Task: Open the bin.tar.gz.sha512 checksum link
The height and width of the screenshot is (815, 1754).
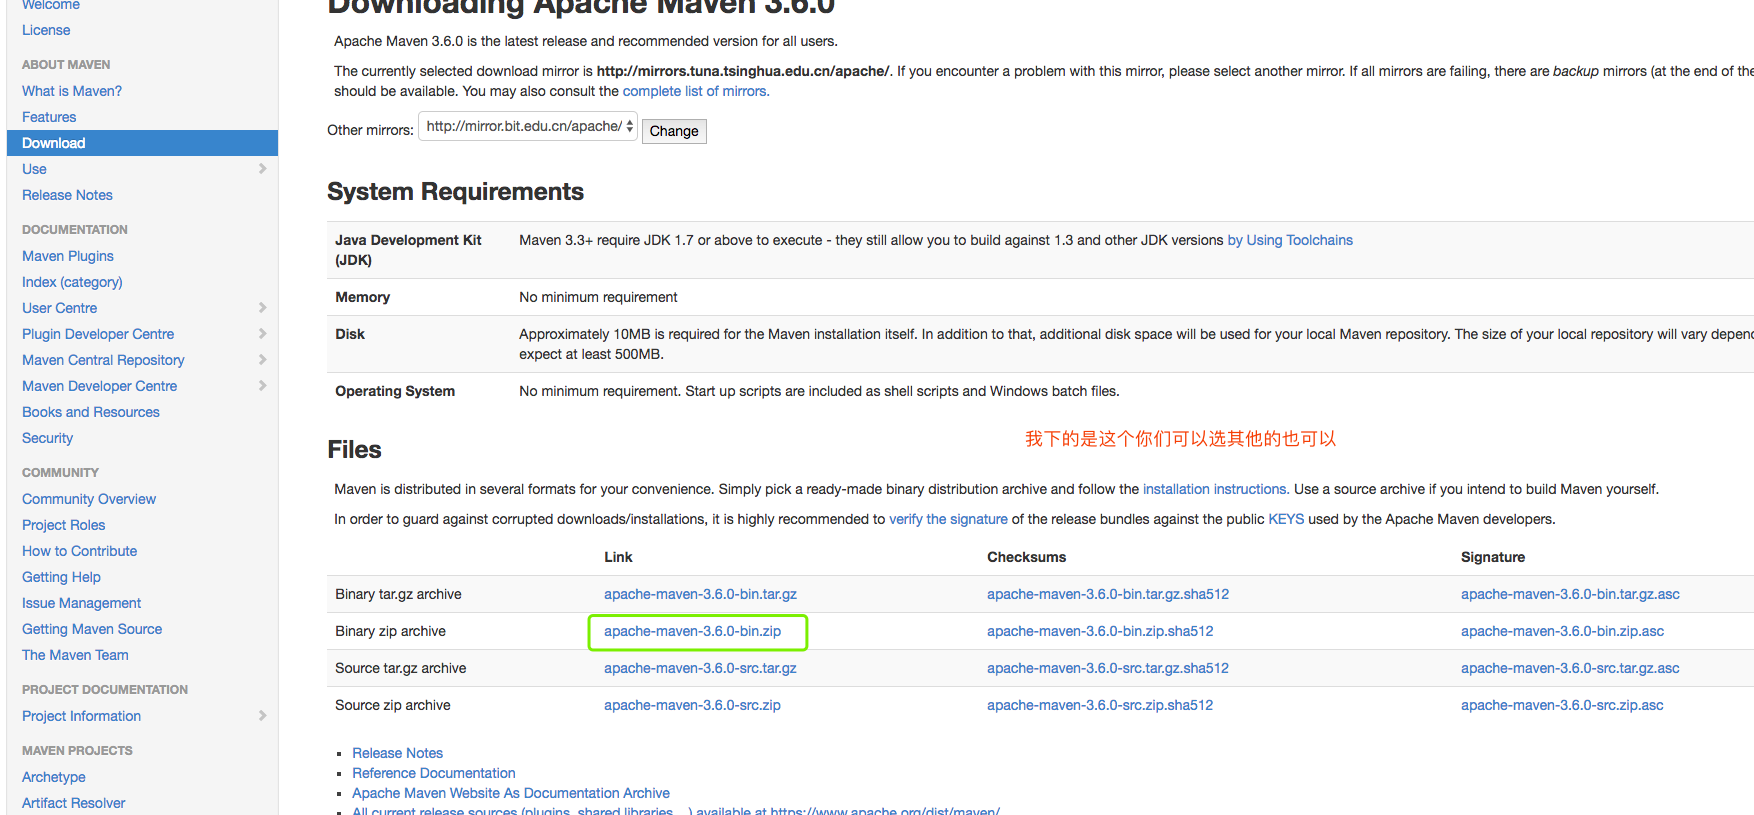Action: point(1108,594)
